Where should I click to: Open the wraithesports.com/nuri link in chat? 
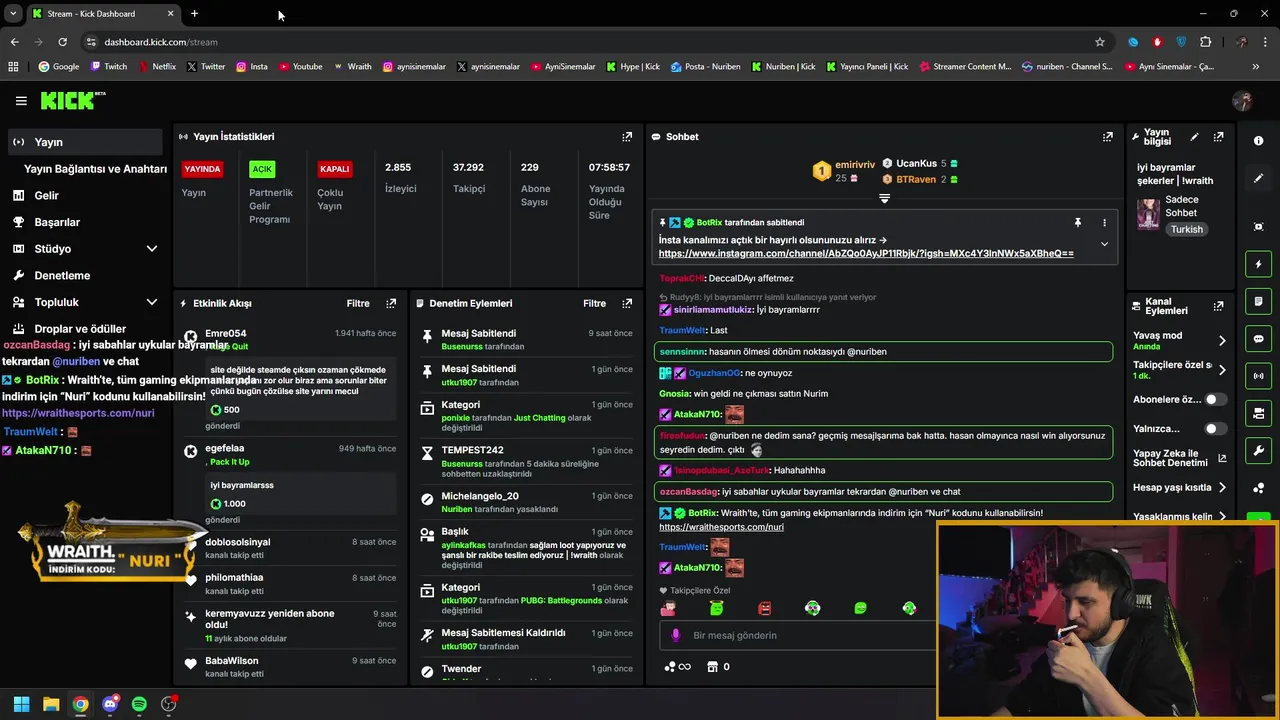(x=721, y=527)
